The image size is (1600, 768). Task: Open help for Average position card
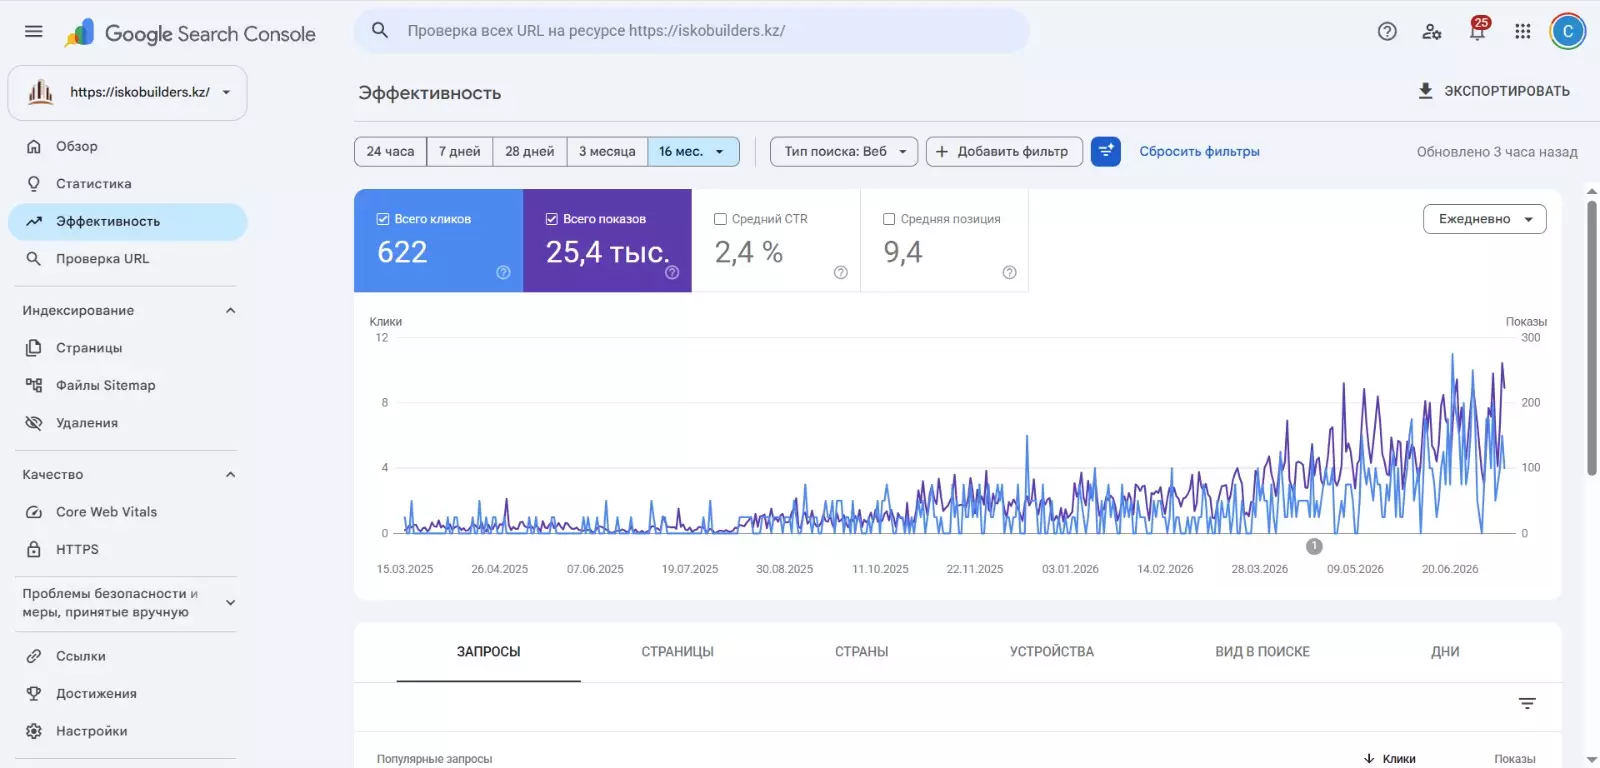(1010, 272)
